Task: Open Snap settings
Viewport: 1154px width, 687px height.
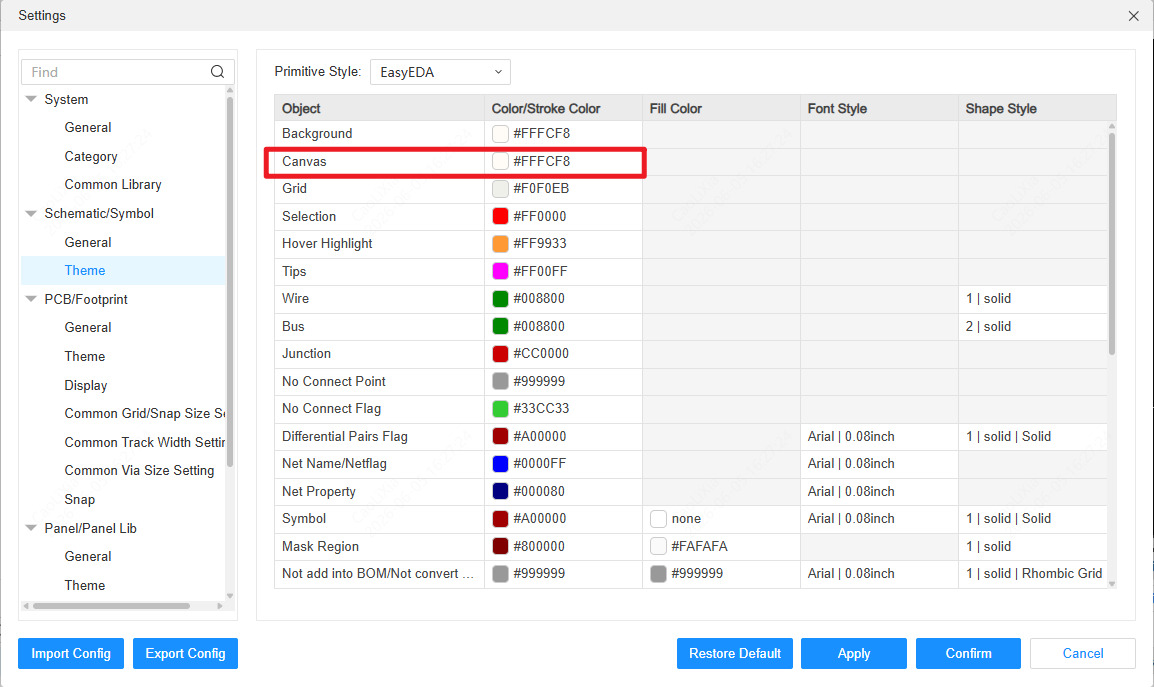Action: tap(79, 499)
